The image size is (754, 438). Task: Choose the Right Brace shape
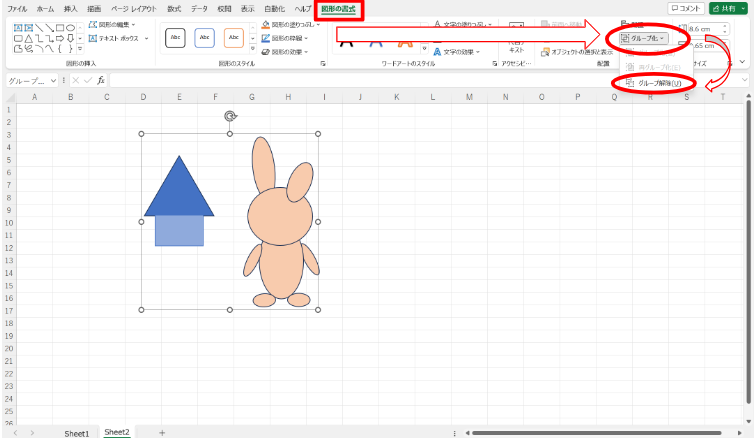pos(71,49)
